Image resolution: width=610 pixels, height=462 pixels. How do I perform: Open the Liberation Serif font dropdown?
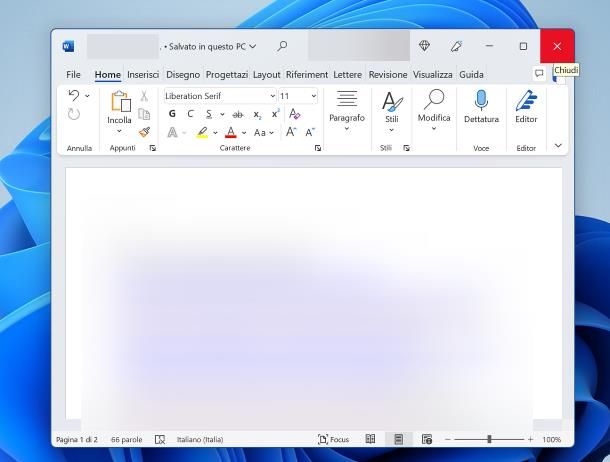coord(272,96)
